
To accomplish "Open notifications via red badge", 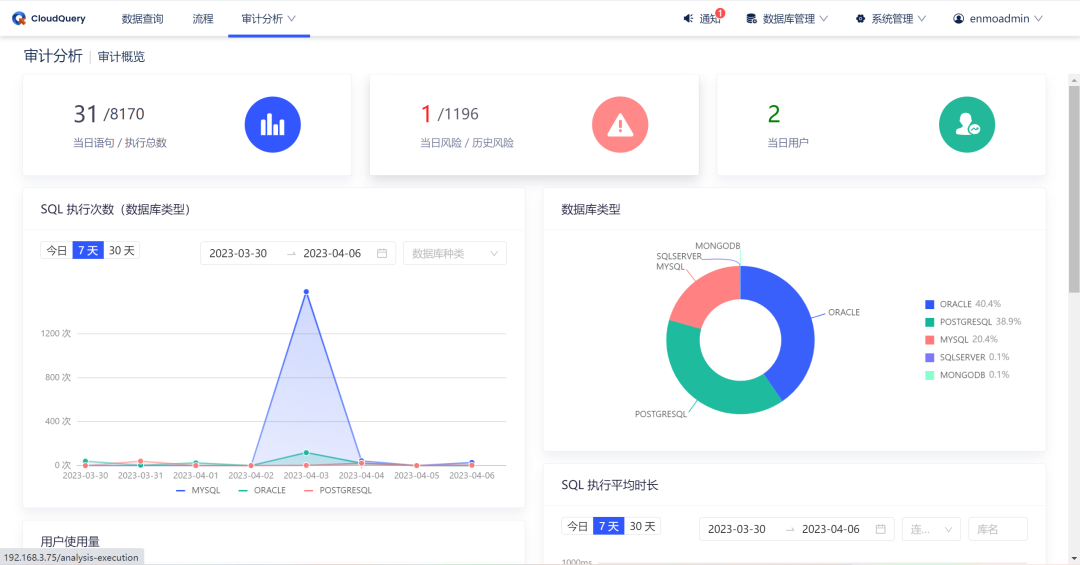I will pos(720,12).
